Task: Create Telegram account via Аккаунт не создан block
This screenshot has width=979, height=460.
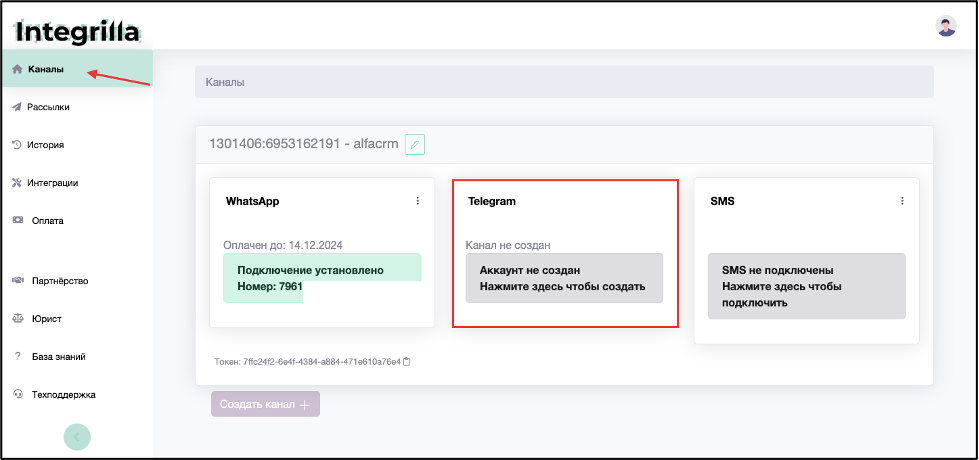Action: point(564,278)
